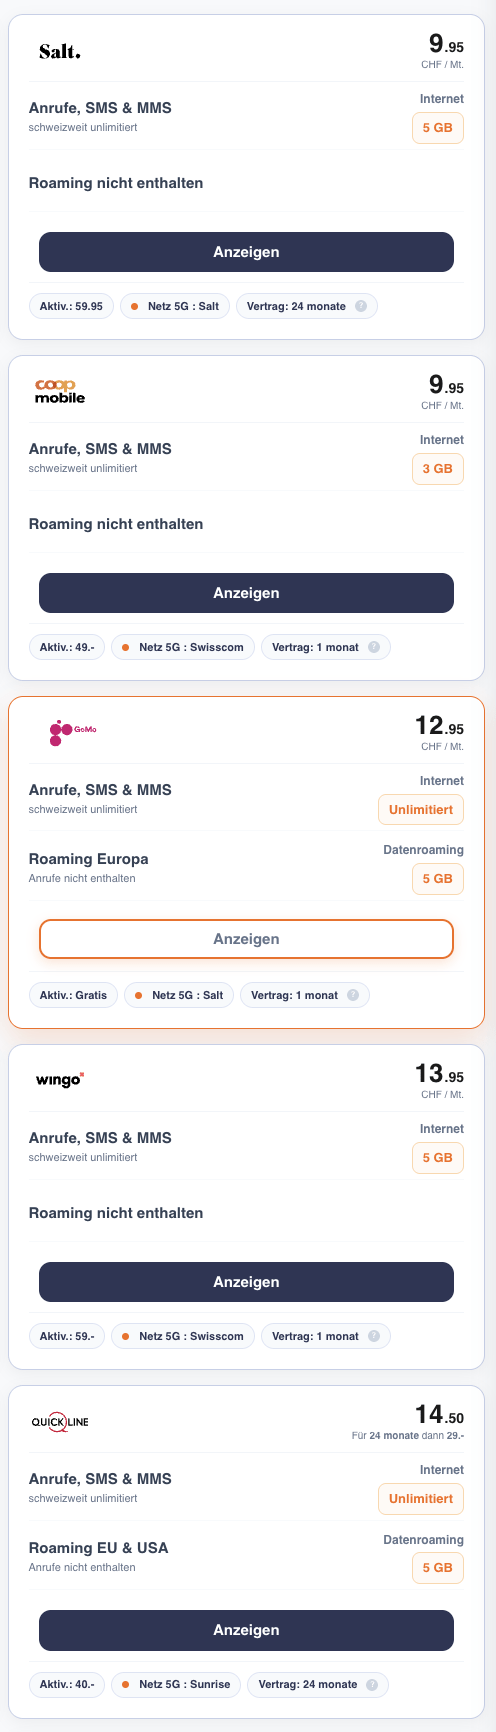
Task: Open help icon beside Salt's 24 monate contract
Action: (361, 306)
